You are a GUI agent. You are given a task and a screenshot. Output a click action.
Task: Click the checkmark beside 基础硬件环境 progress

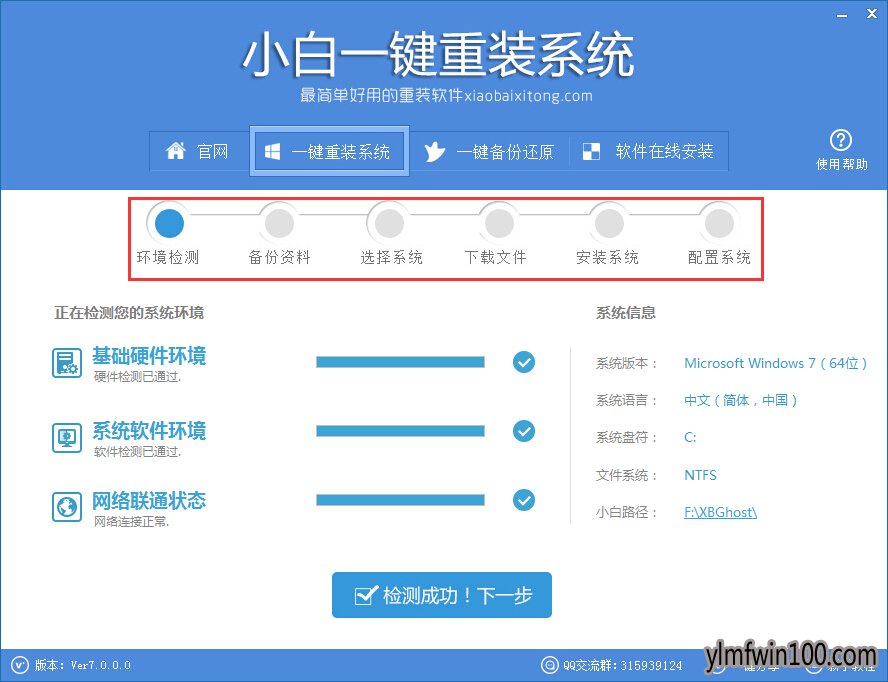[x=524, y=362]
